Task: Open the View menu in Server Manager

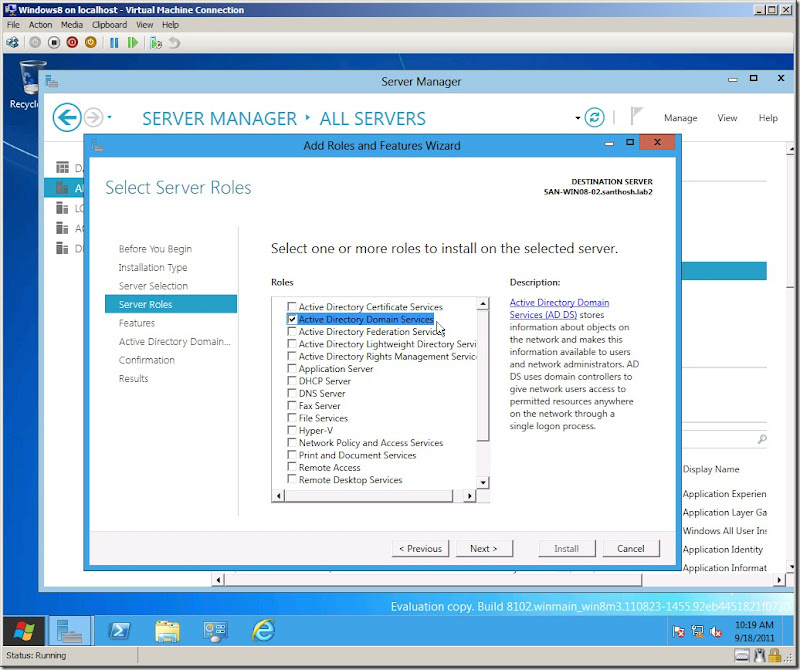Action: (x=727, y=118)
